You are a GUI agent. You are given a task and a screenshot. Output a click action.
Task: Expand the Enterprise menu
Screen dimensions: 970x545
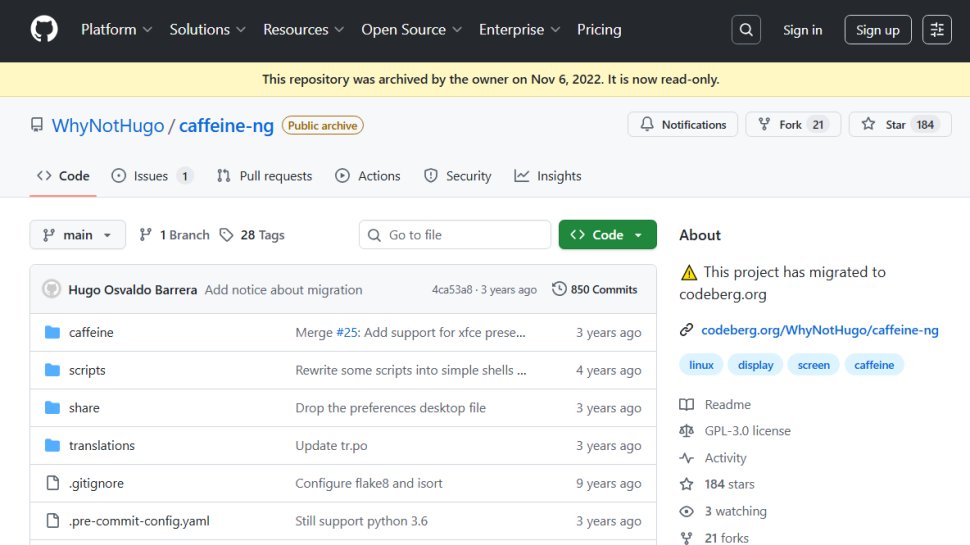[520, 30]
